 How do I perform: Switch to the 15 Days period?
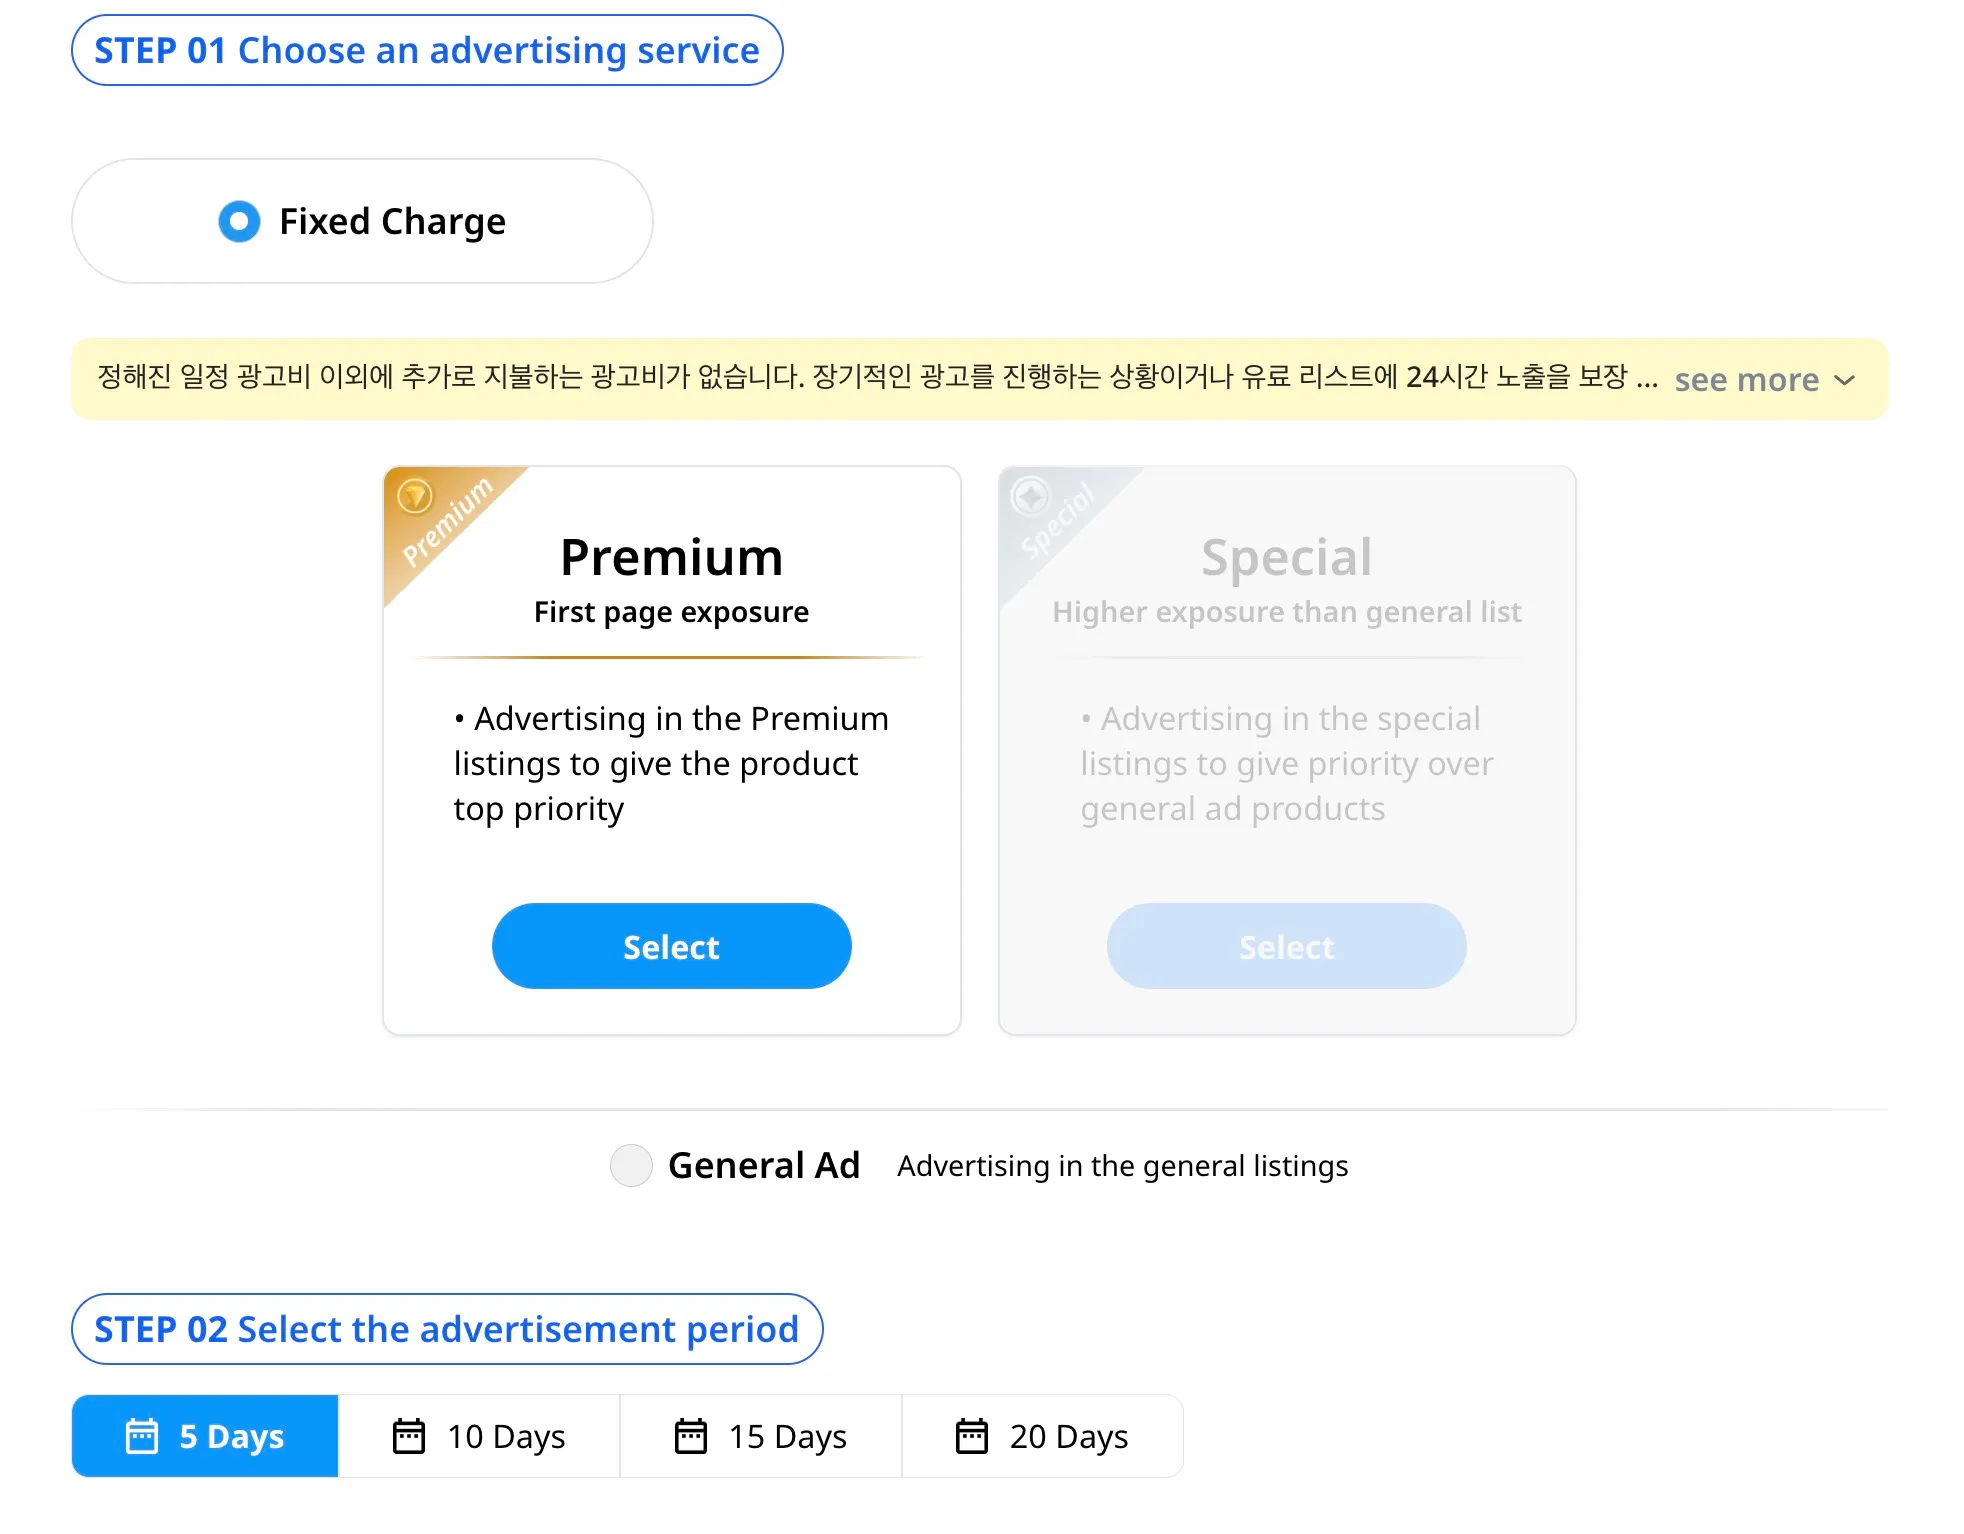[761, 1436]
